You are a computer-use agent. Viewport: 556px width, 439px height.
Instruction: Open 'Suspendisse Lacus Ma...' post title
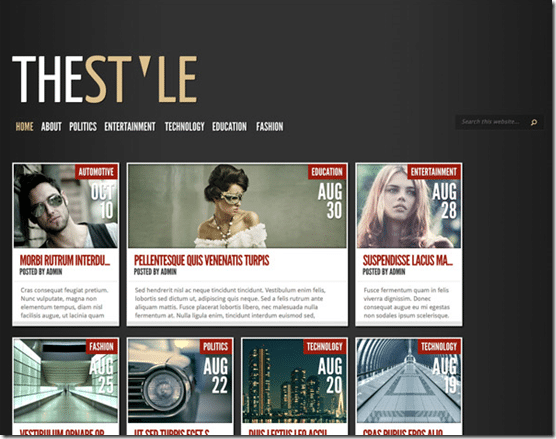(x=408, y=261)
